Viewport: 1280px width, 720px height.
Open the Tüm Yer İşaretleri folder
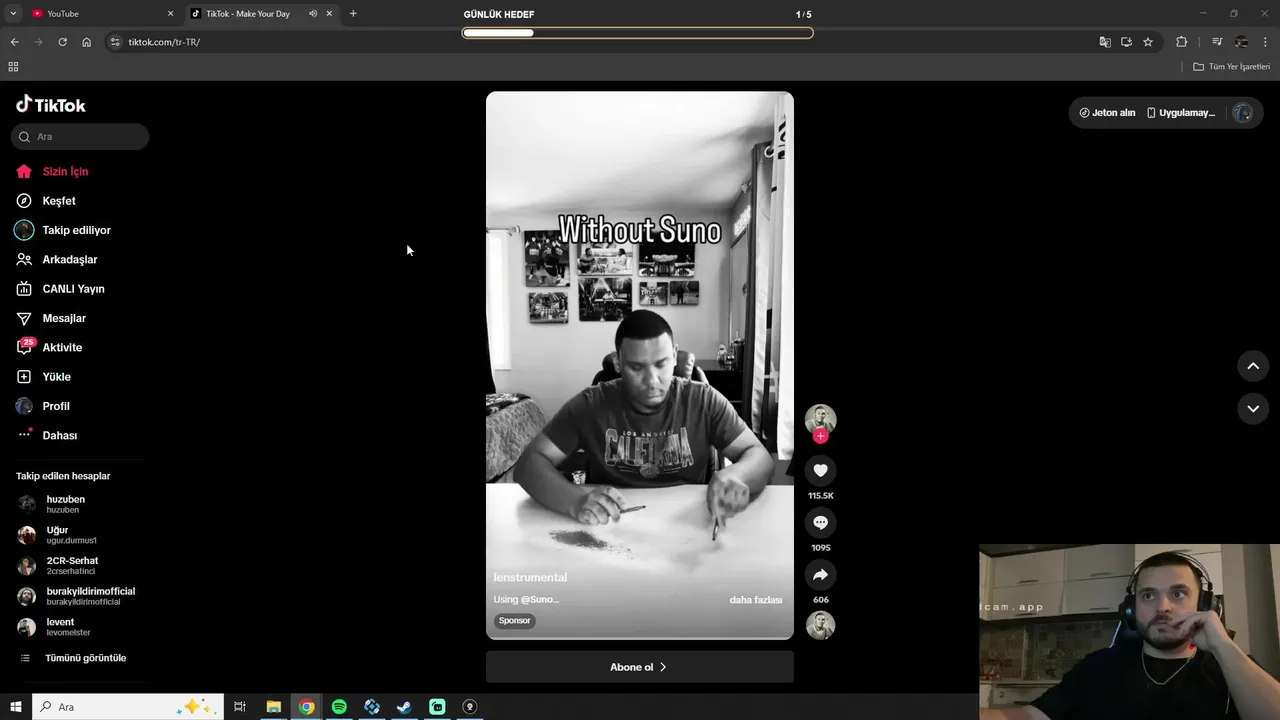(x=1232, y=67)
